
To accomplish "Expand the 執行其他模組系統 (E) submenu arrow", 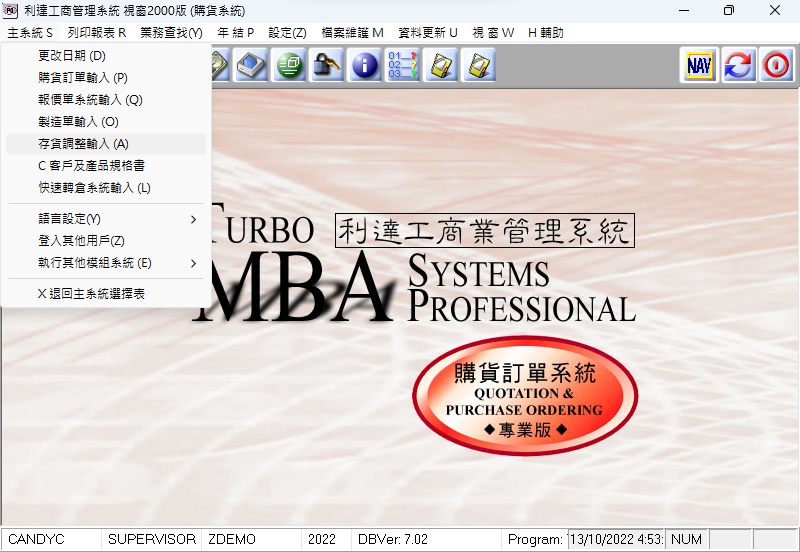I will [x=193, y=263].
